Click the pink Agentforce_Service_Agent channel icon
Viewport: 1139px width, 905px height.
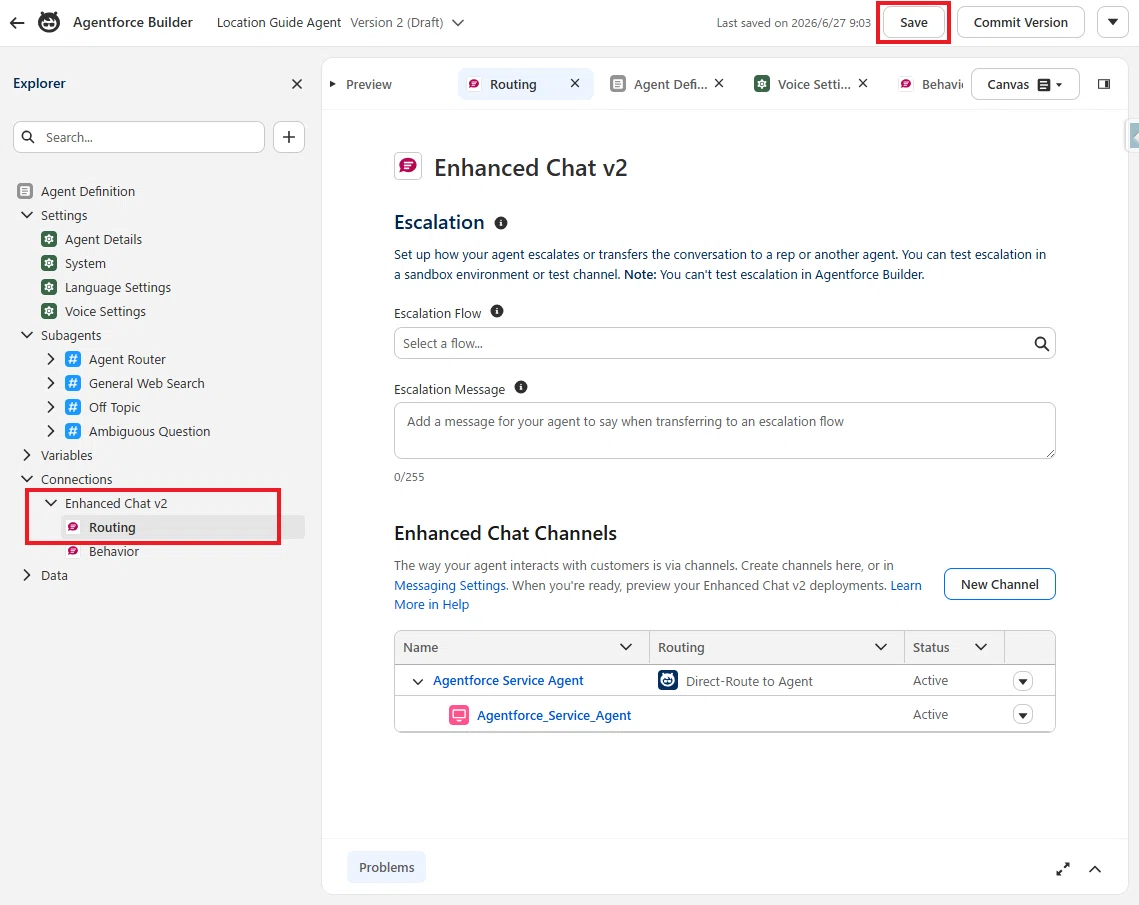click(458, 715)
